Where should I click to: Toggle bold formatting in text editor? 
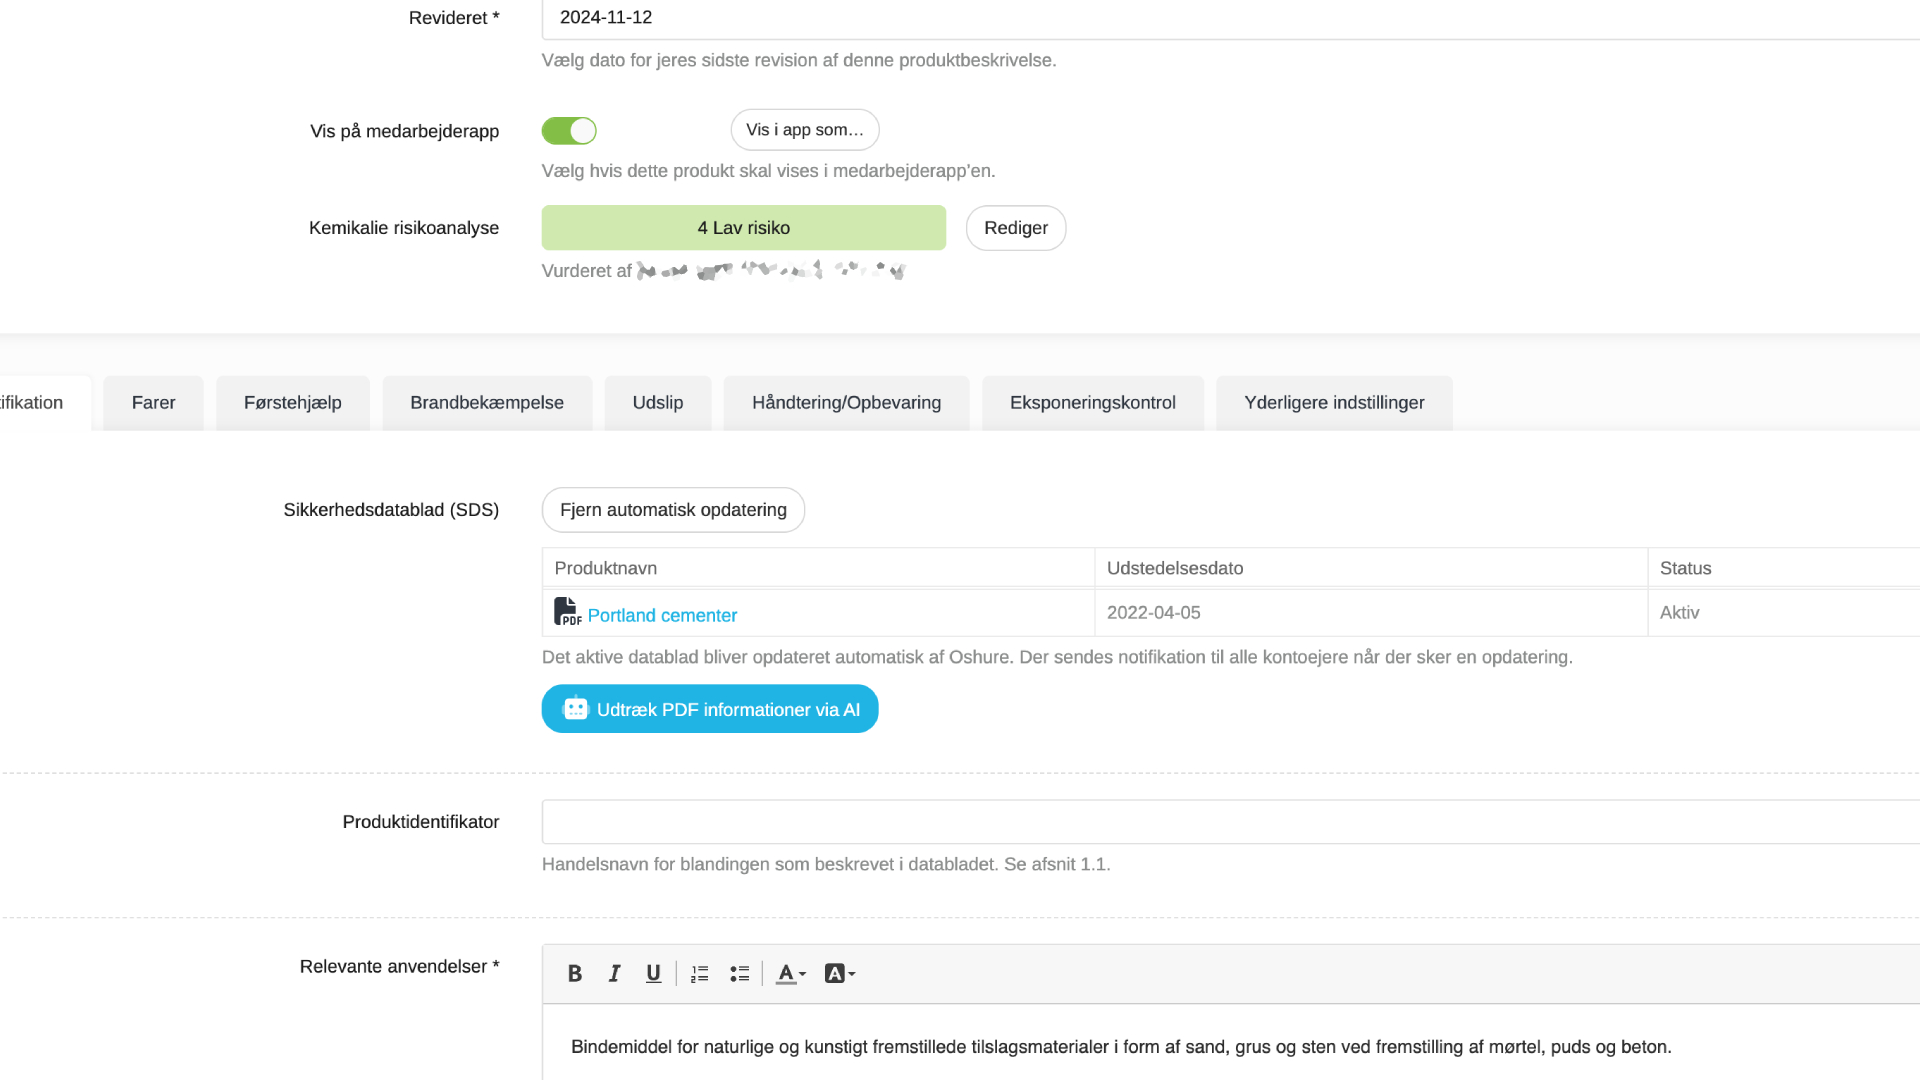(574, 973)
